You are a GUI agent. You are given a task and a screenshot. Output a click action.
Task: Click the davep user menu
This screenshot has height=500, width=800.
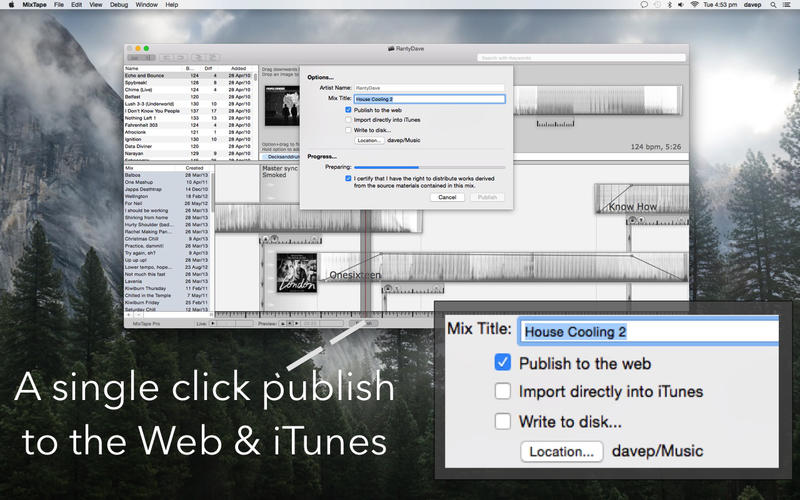pyautogui.click(x=753, y=5)
